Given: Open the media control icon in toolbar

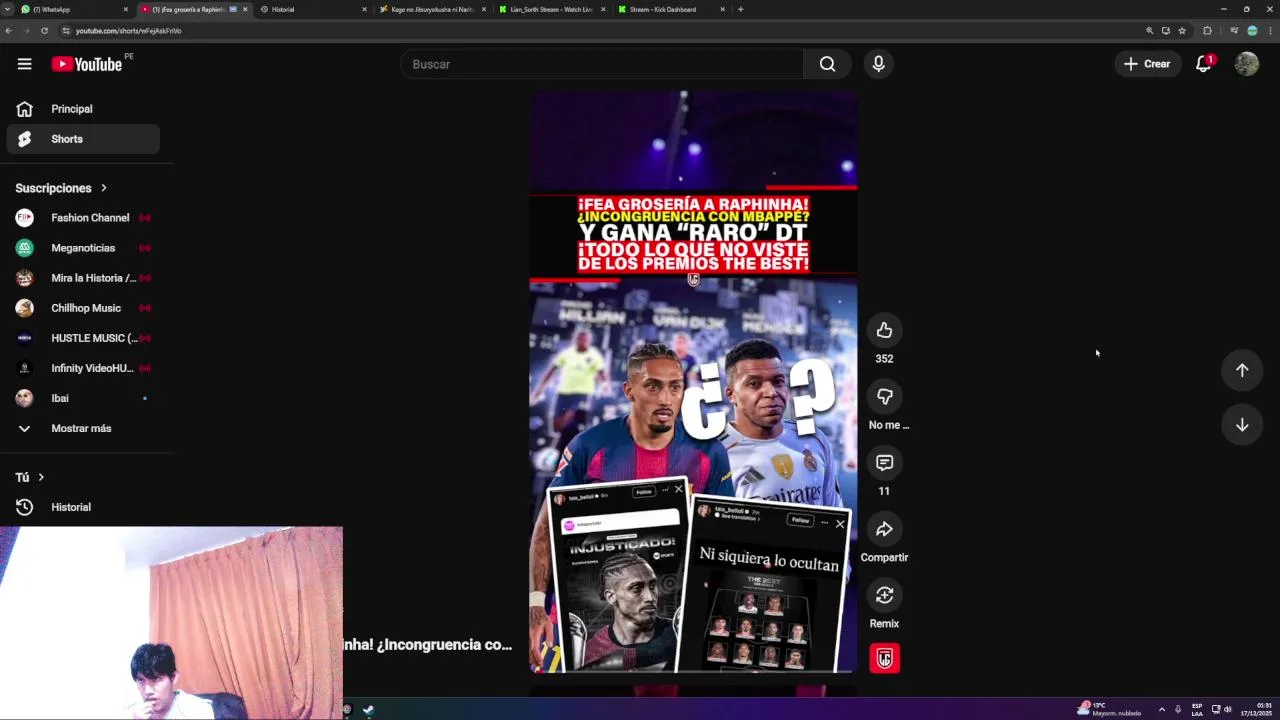Looking at the screenshot, I should (x=1234, y=31).
